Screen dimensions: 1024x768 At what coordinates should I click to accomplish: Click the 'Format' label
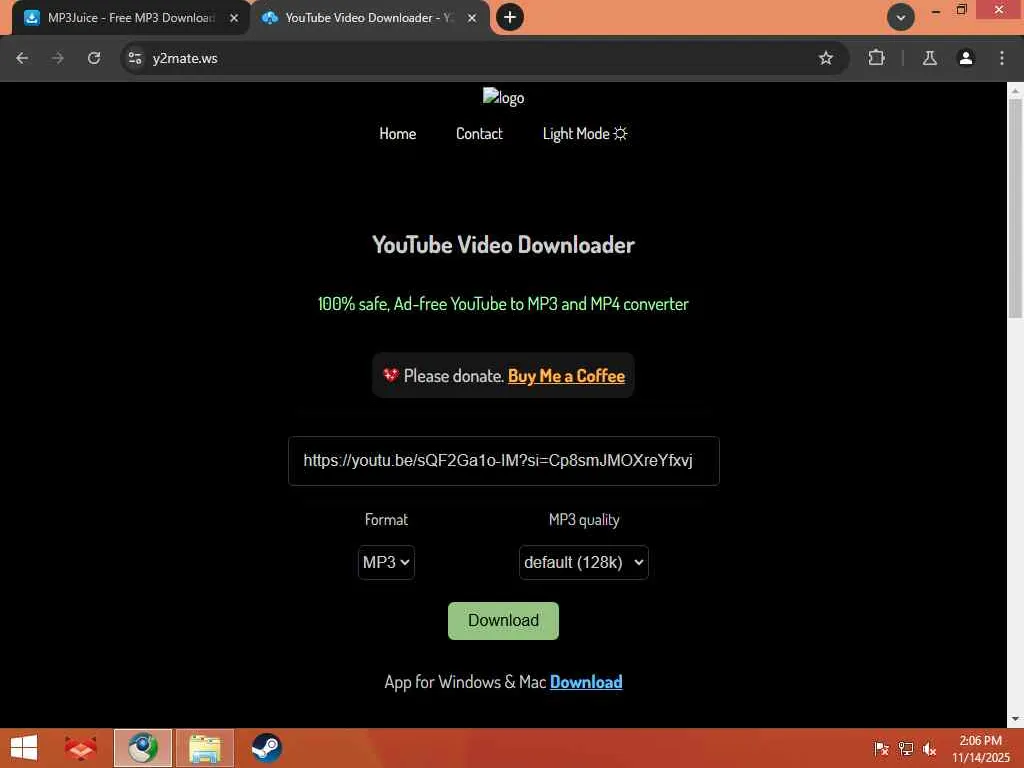pos(386,520)
